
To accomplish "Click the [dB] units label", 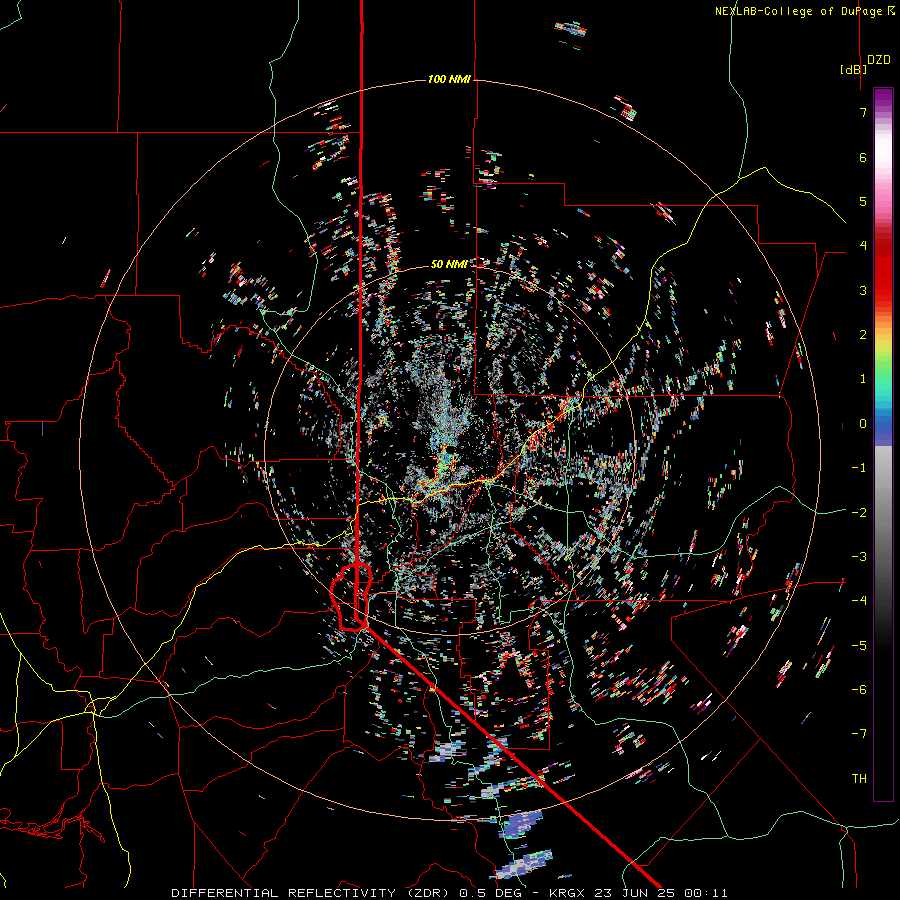I will (854, 69).
